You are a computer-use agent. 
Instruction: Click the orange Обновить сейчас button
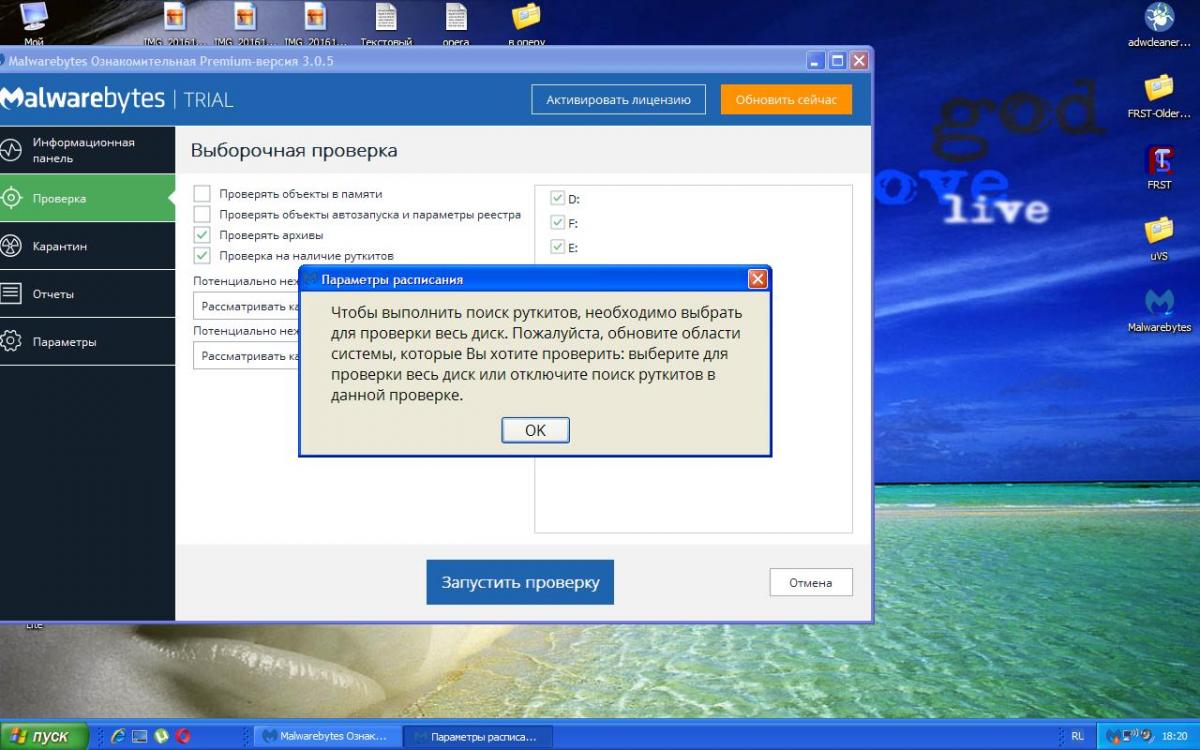pos(786,100)
